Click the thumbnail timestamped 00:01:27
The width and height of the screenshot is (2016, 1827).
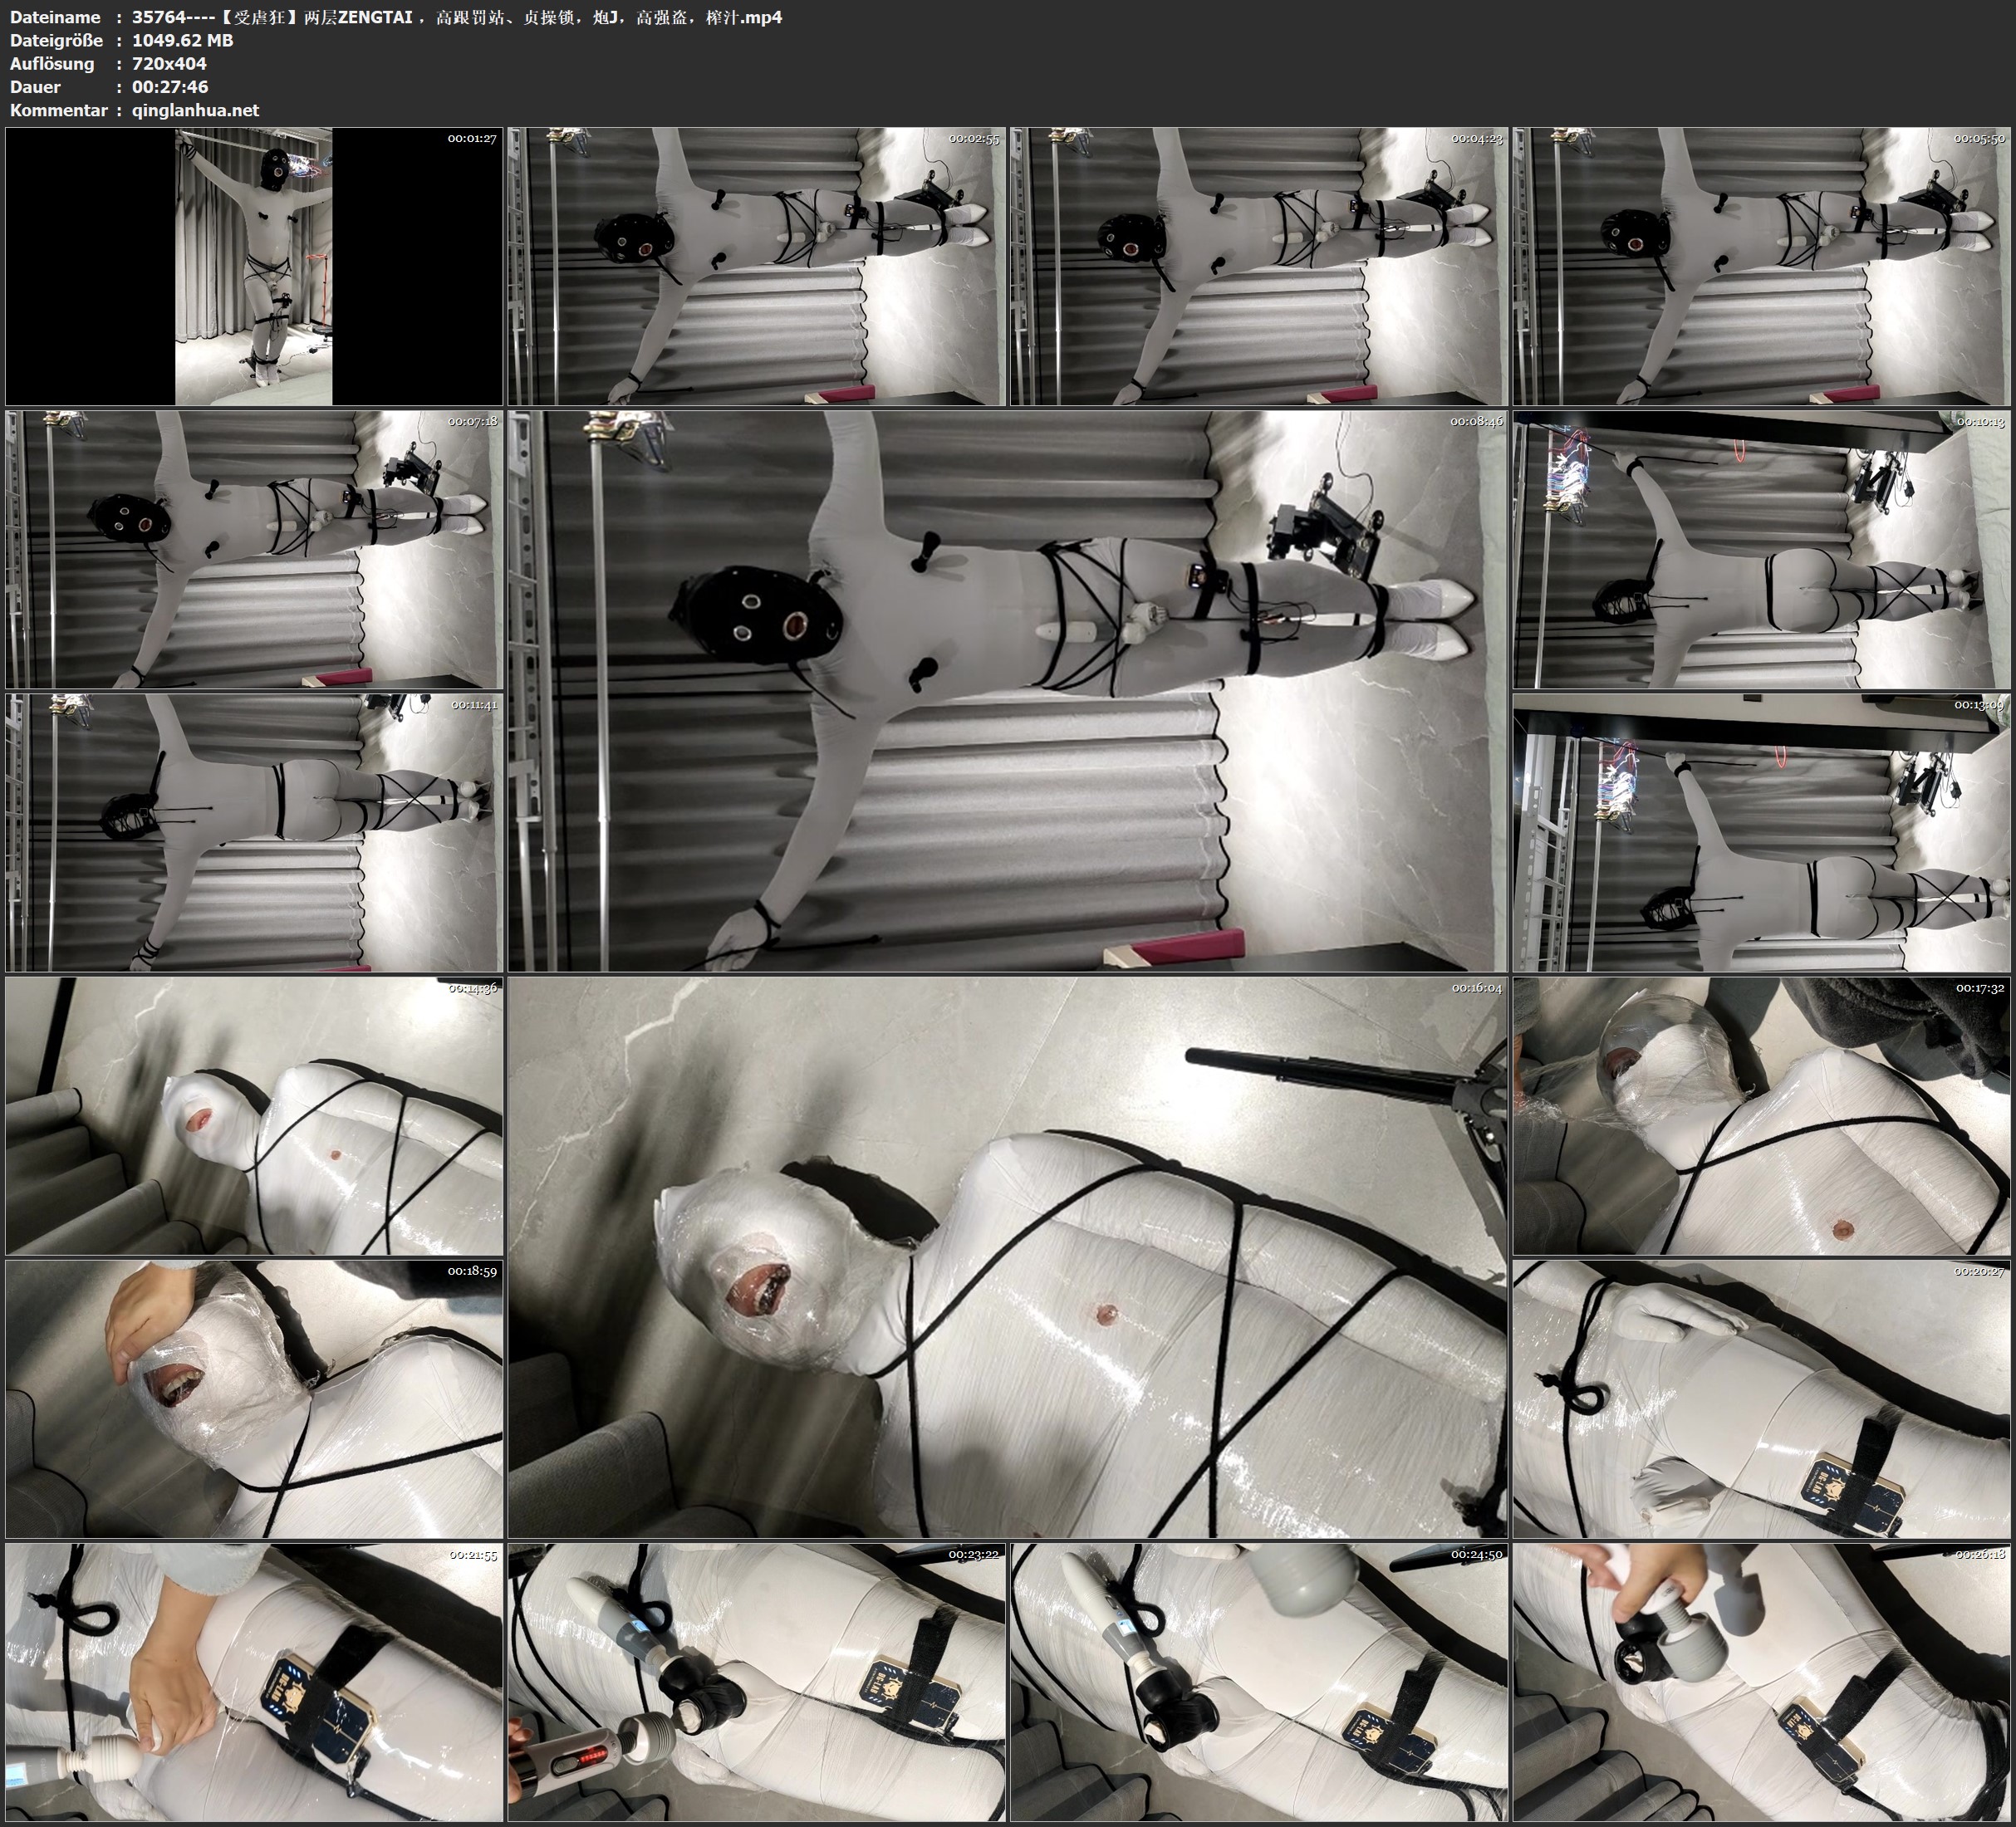[x=254, y=266]
